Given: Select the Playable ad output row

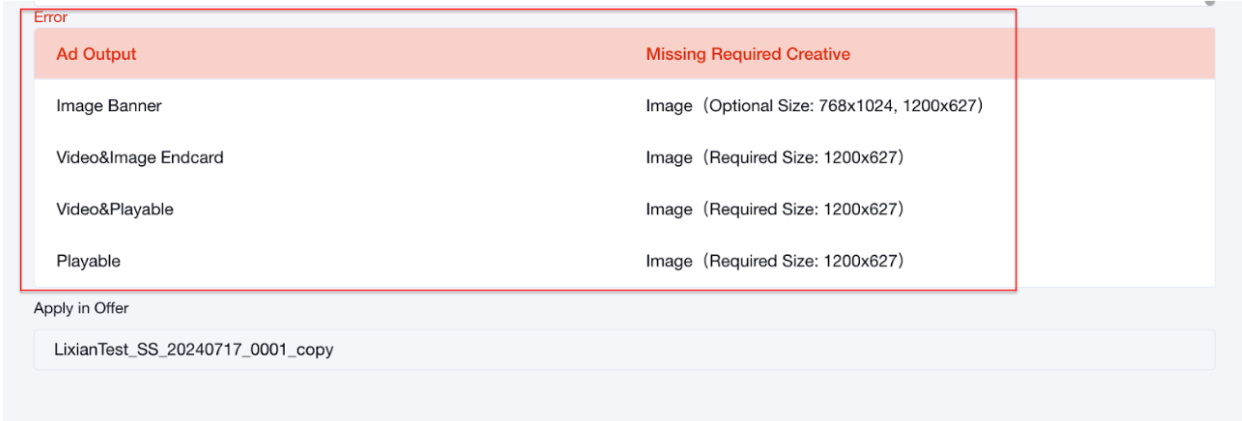Looking at the screenshot, I should pos(88,262).
